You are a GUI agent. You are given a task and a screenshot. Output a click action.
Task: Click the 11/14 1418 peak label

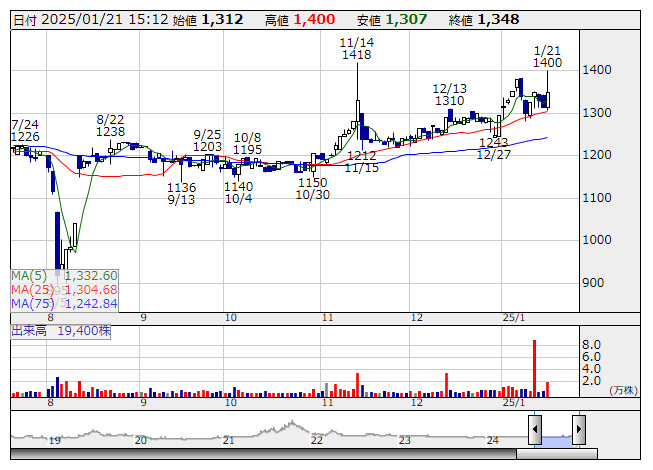(356, 48)
